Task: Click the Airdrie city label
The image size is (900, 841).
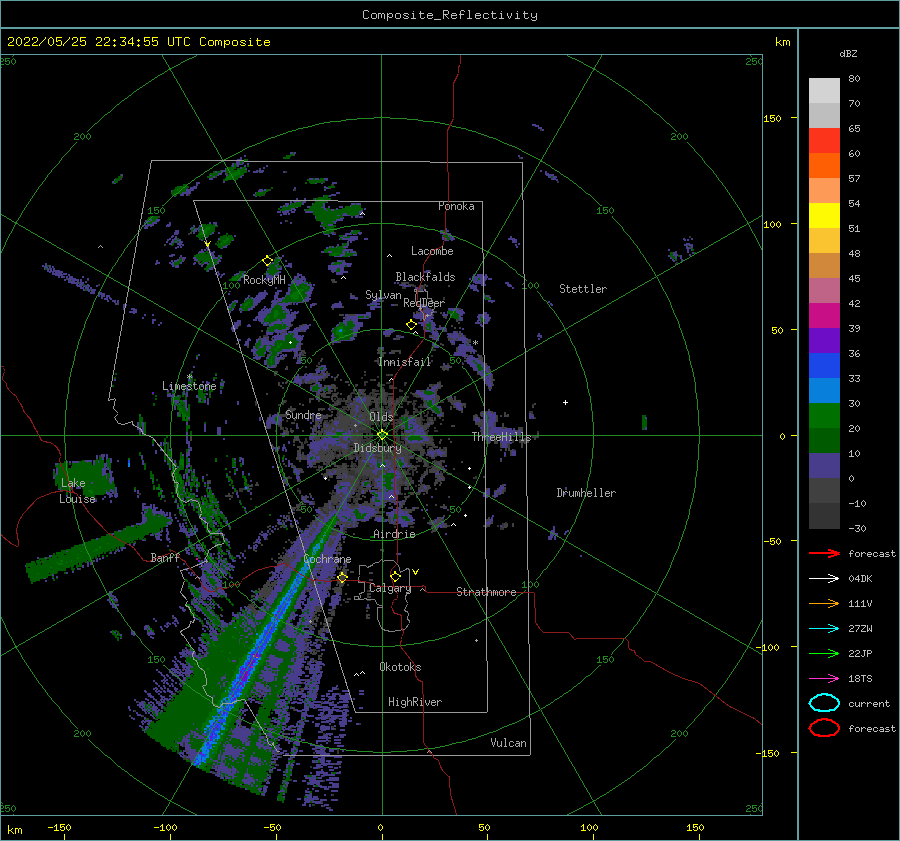Action: pyautogui.click(x=394, y=534)
